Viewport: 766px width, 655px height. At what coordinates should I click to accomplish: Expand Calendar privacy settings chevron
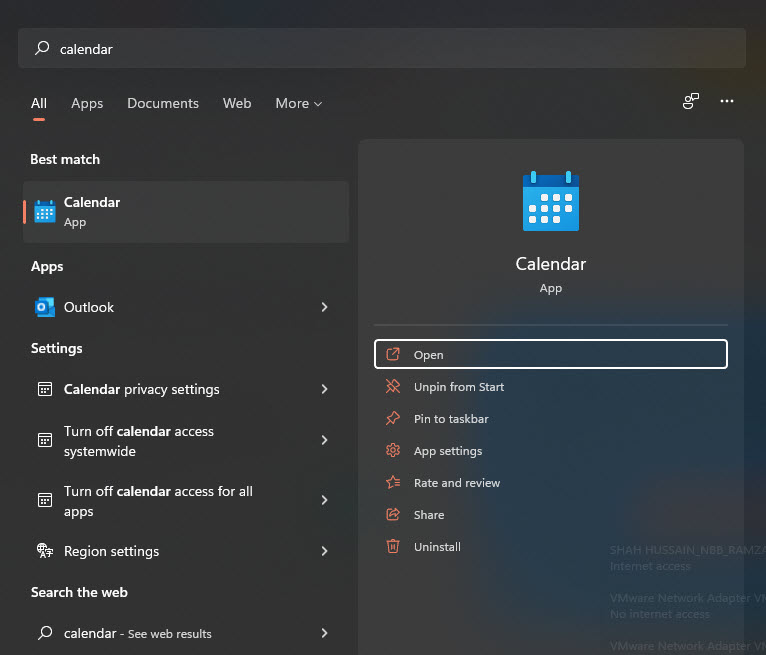point(324,389)
